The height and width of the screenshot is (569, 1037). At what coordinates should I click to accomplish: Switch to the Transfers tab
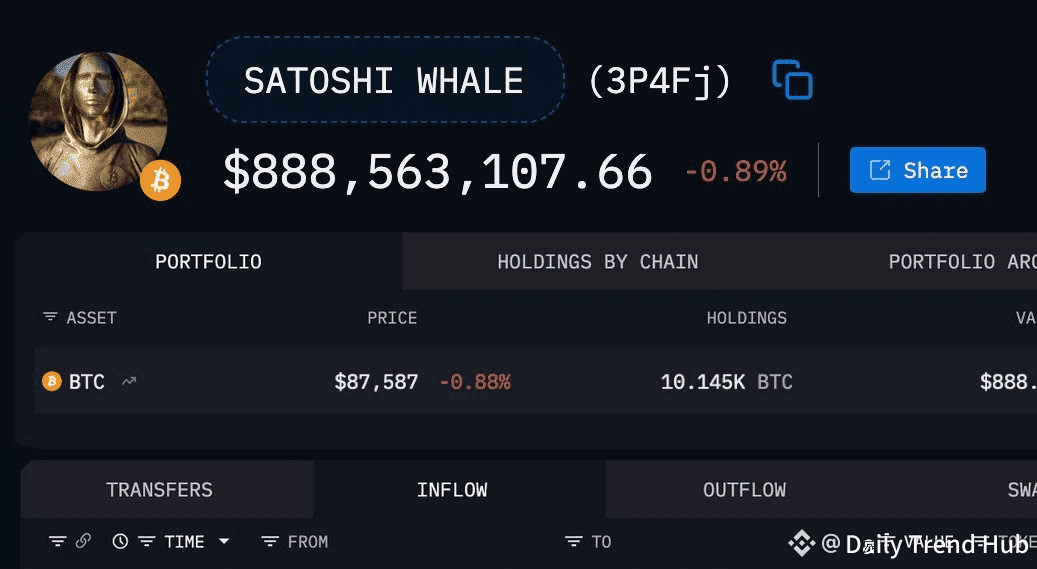pyautogui.click(x=159, y=490)
